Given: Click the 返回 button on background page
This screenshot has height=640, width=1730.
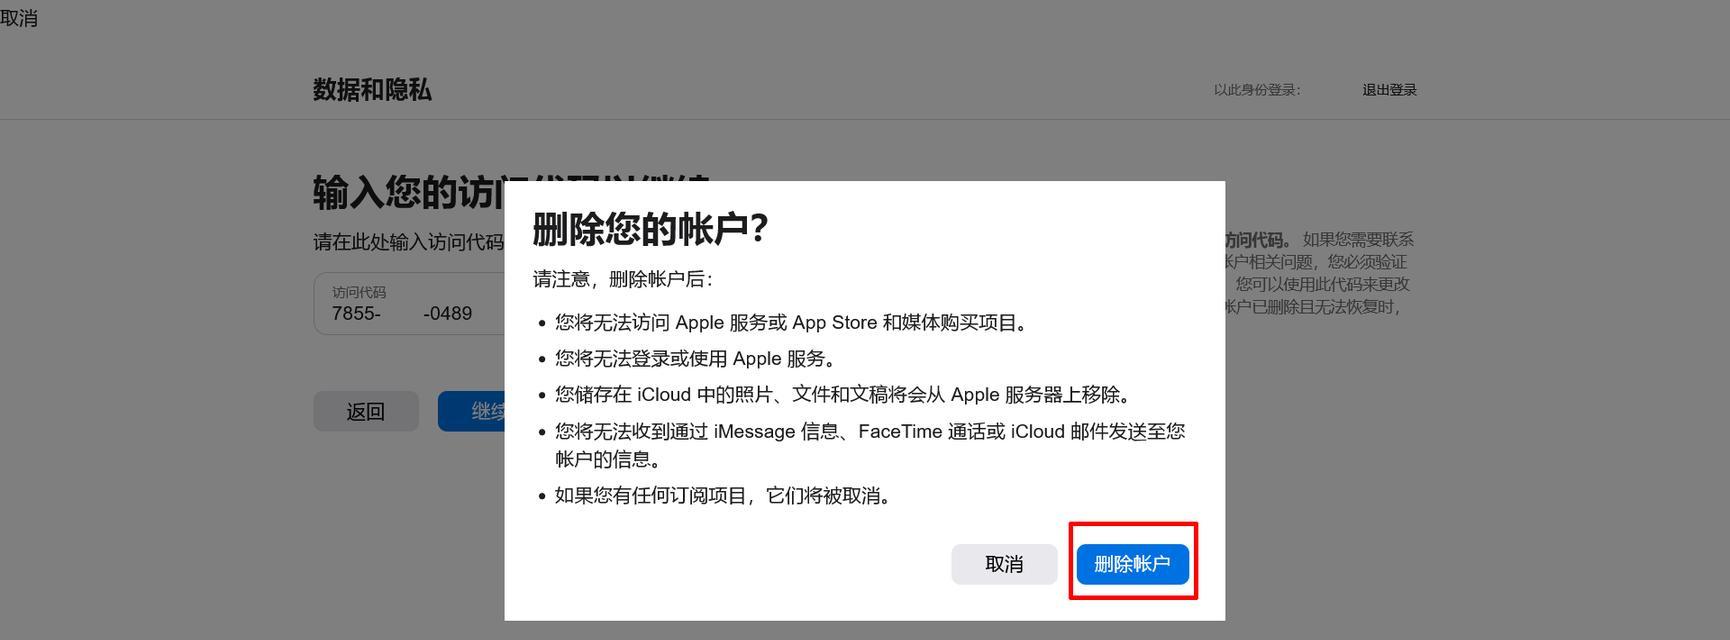Looking at the screenshot, I should click(366, 411).
